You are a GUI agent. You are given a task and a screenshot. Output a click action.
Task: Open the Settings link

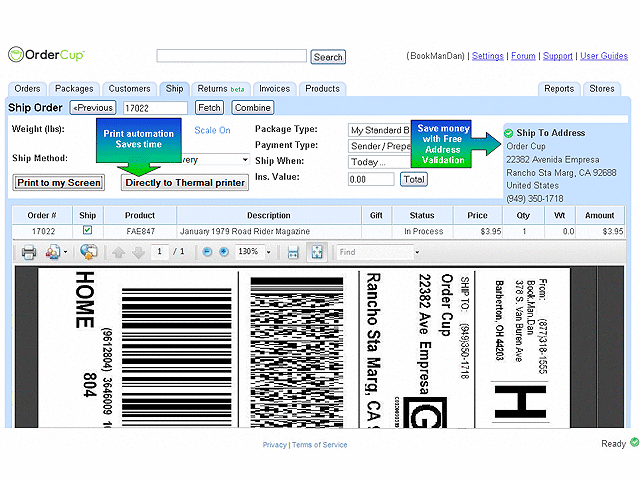[487, 56]
